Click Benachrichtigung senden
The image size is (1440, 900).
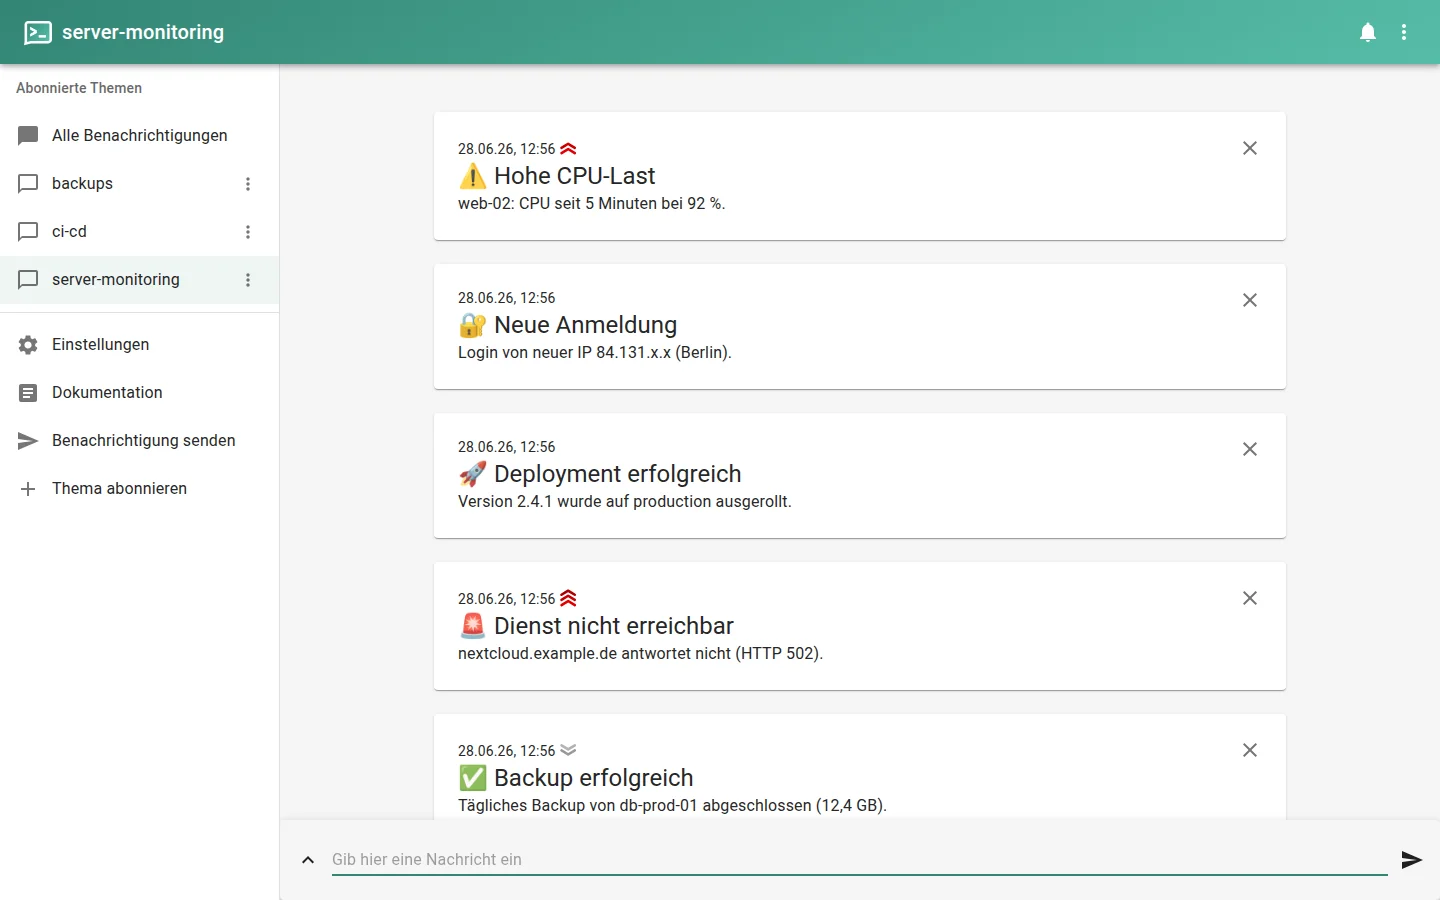tap(139, 440)
